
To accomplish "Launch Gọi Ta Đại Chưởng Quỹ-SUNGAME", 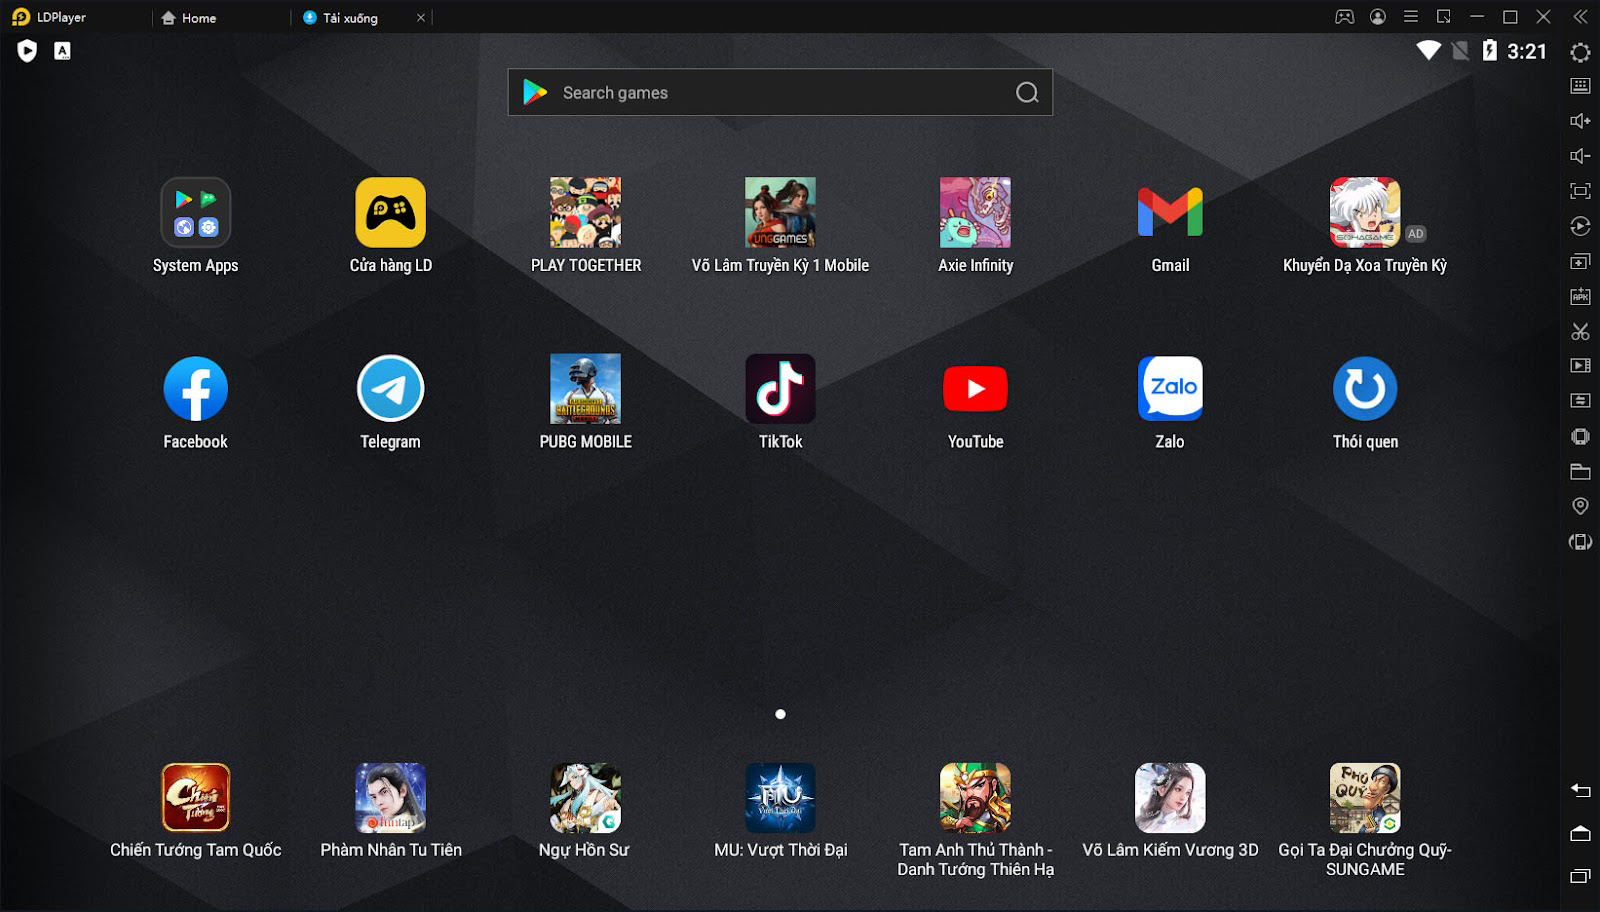I will [x=1365, y=798].
